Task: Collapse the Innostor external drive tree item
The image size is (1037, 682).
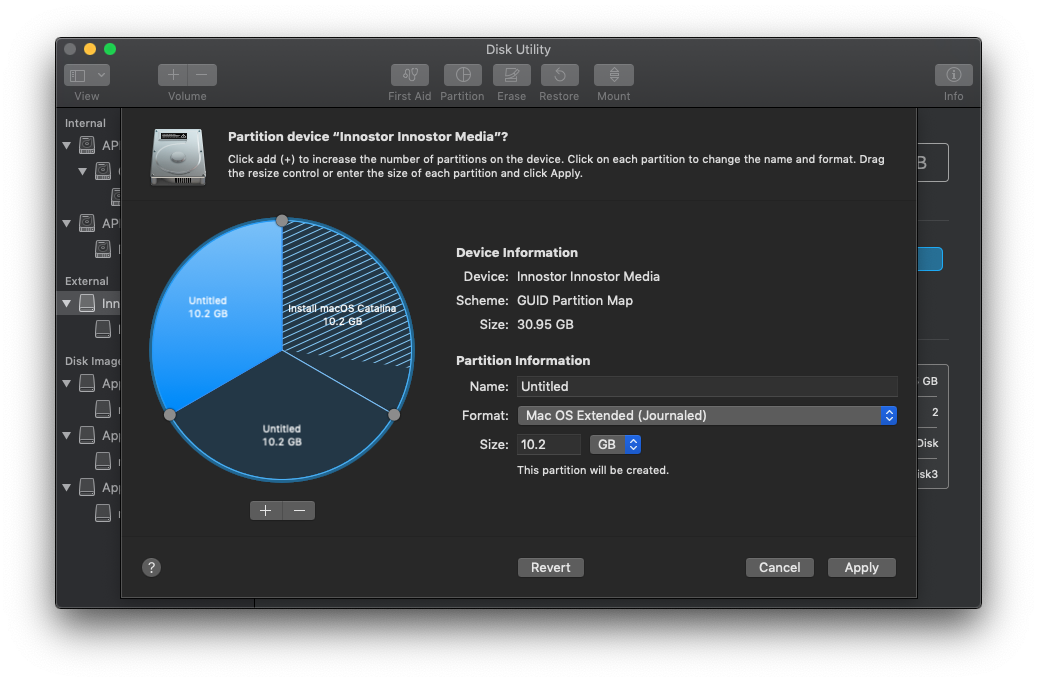Action: 67,303
